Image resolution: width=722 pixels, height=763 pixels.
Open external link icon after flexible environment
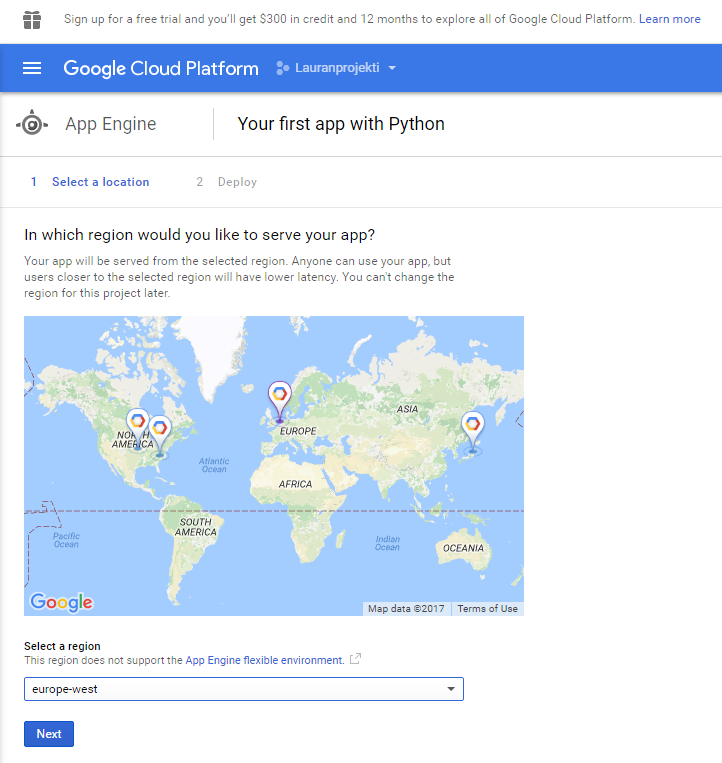[x=356, y=659]
